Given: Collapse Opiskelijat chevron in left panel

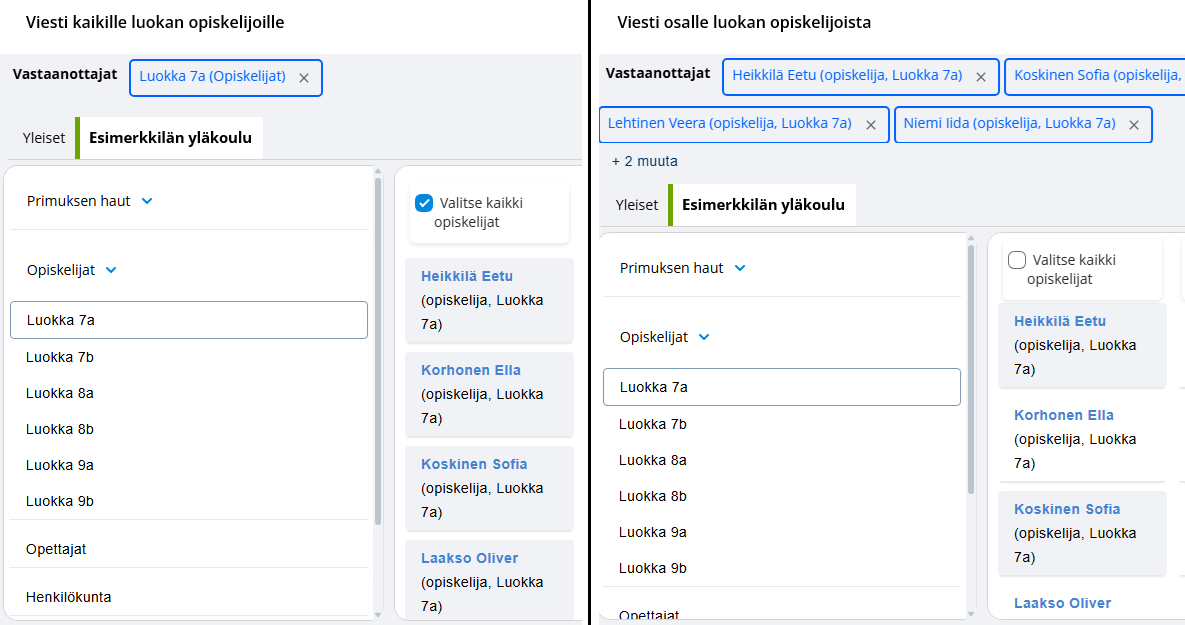Looking at the screenshot, I should coord(111,270).
